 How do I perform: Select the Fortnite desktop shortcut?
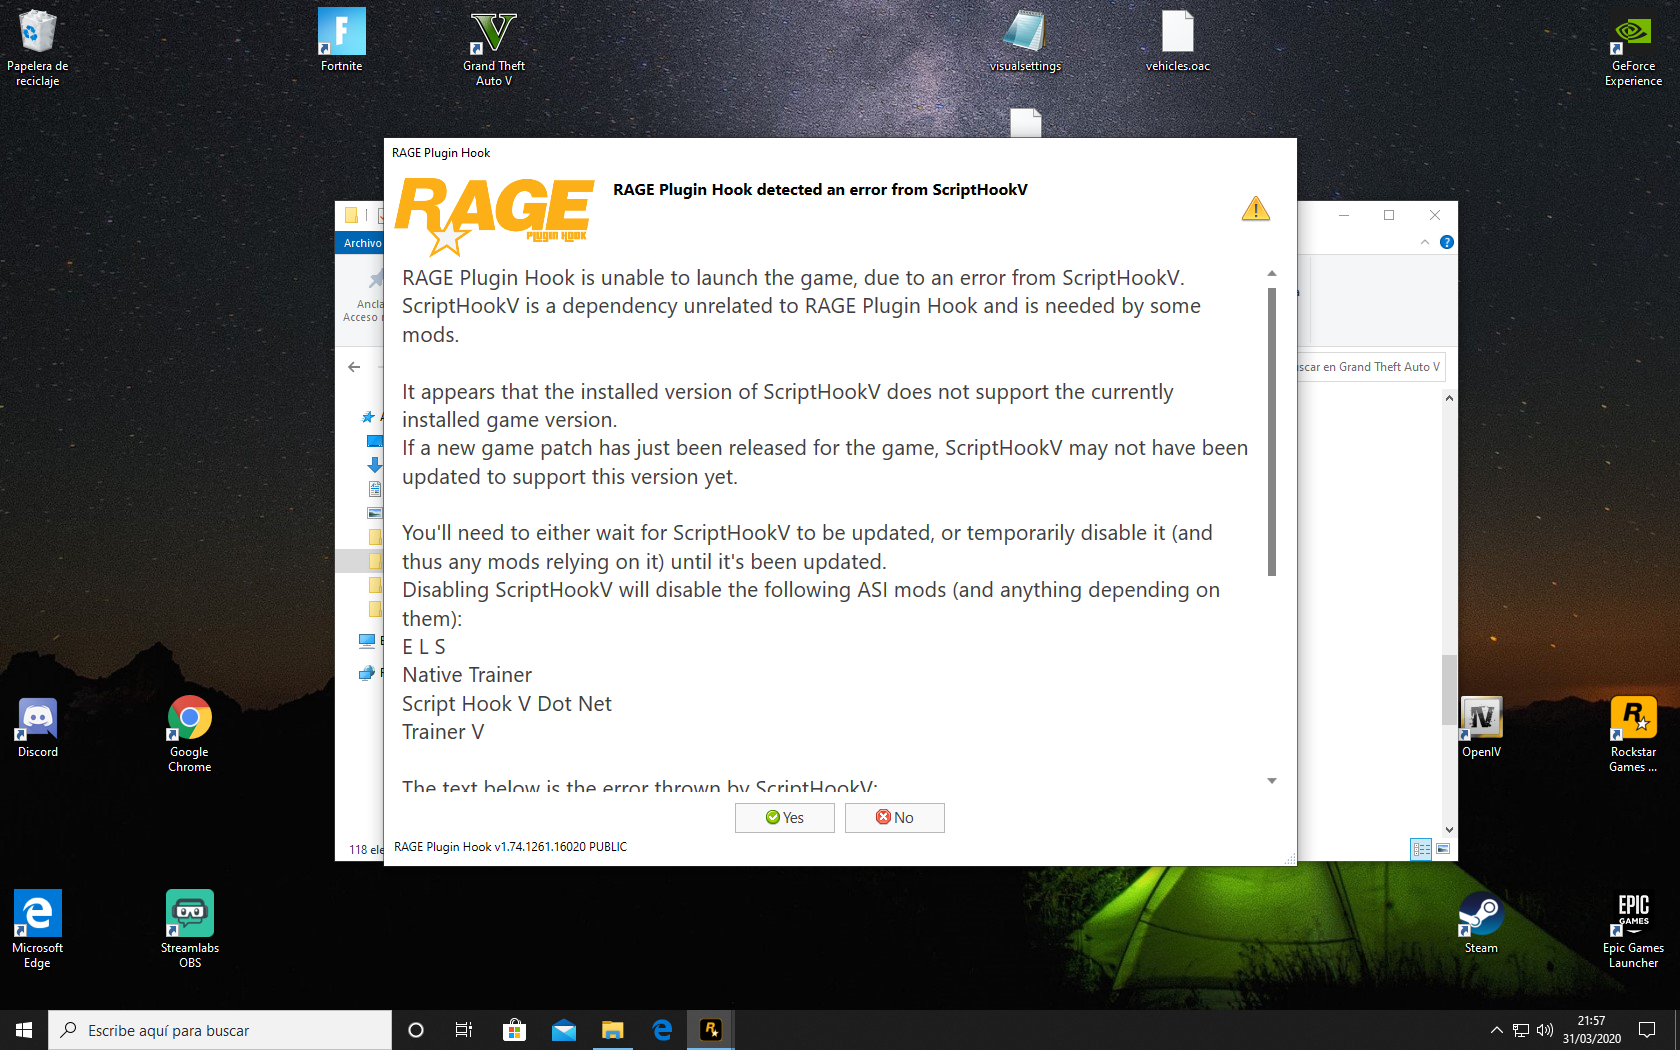(x=342, y=40)
